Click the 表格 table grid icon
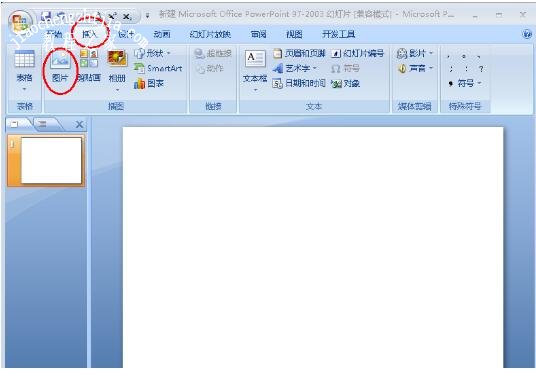 click(x=24, y=59)
